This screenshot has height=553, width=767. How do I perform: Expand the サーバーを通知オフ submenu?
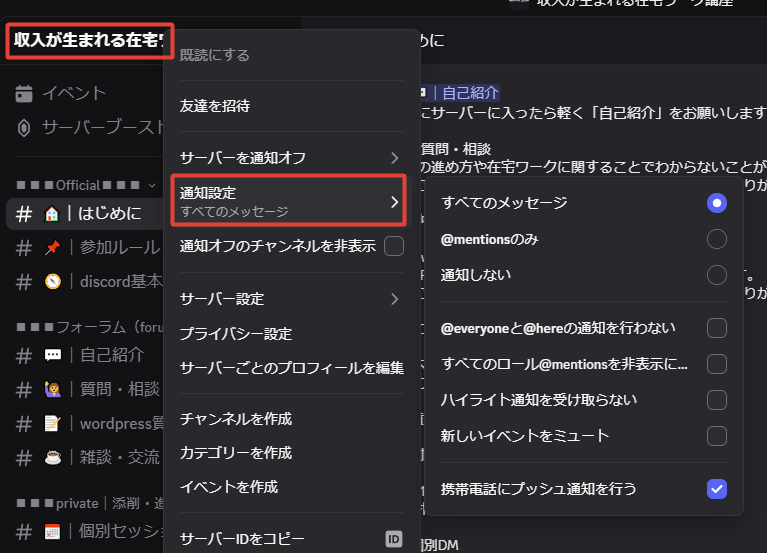[394, 158]
